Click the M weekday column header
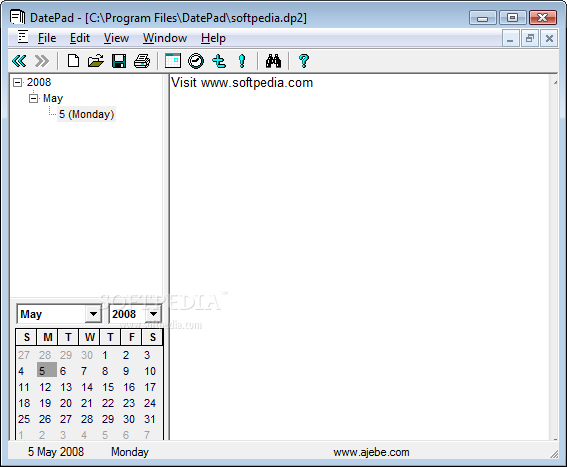The width and height of the screenshot is (567, 467). (x=47, y=337)
